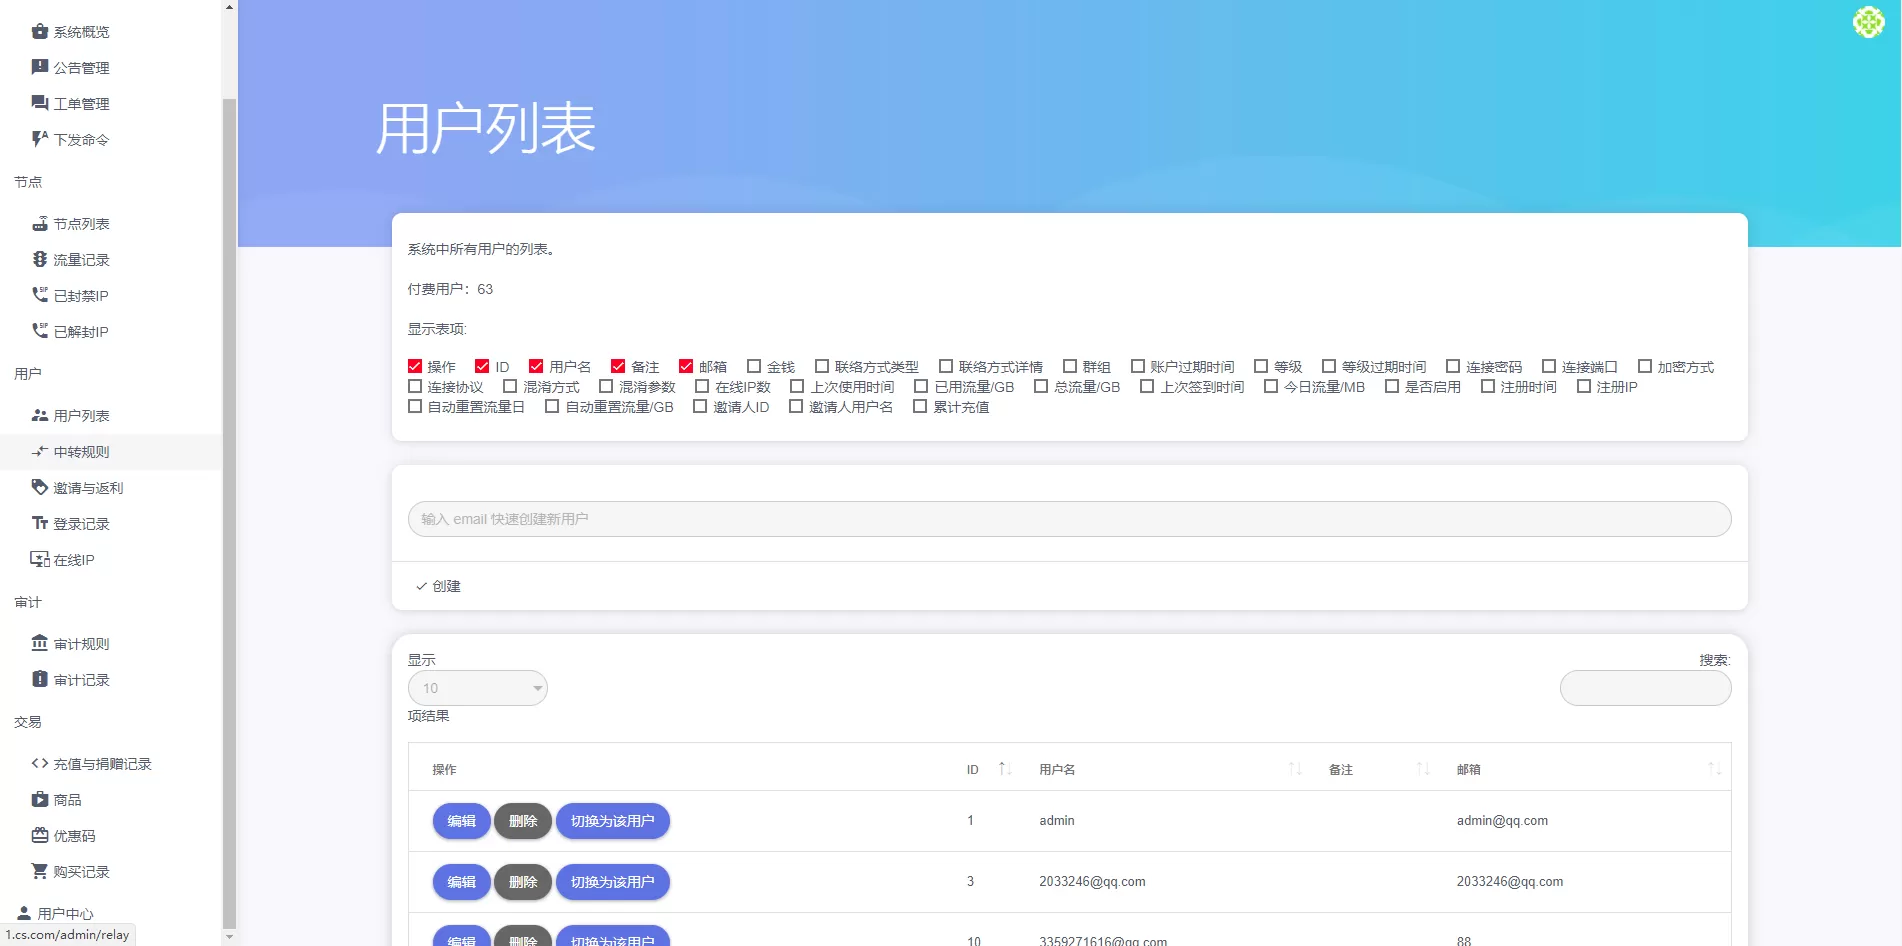Click the audit rules bank icon
The image size is (1902, 946).
(x=40, y=643)
